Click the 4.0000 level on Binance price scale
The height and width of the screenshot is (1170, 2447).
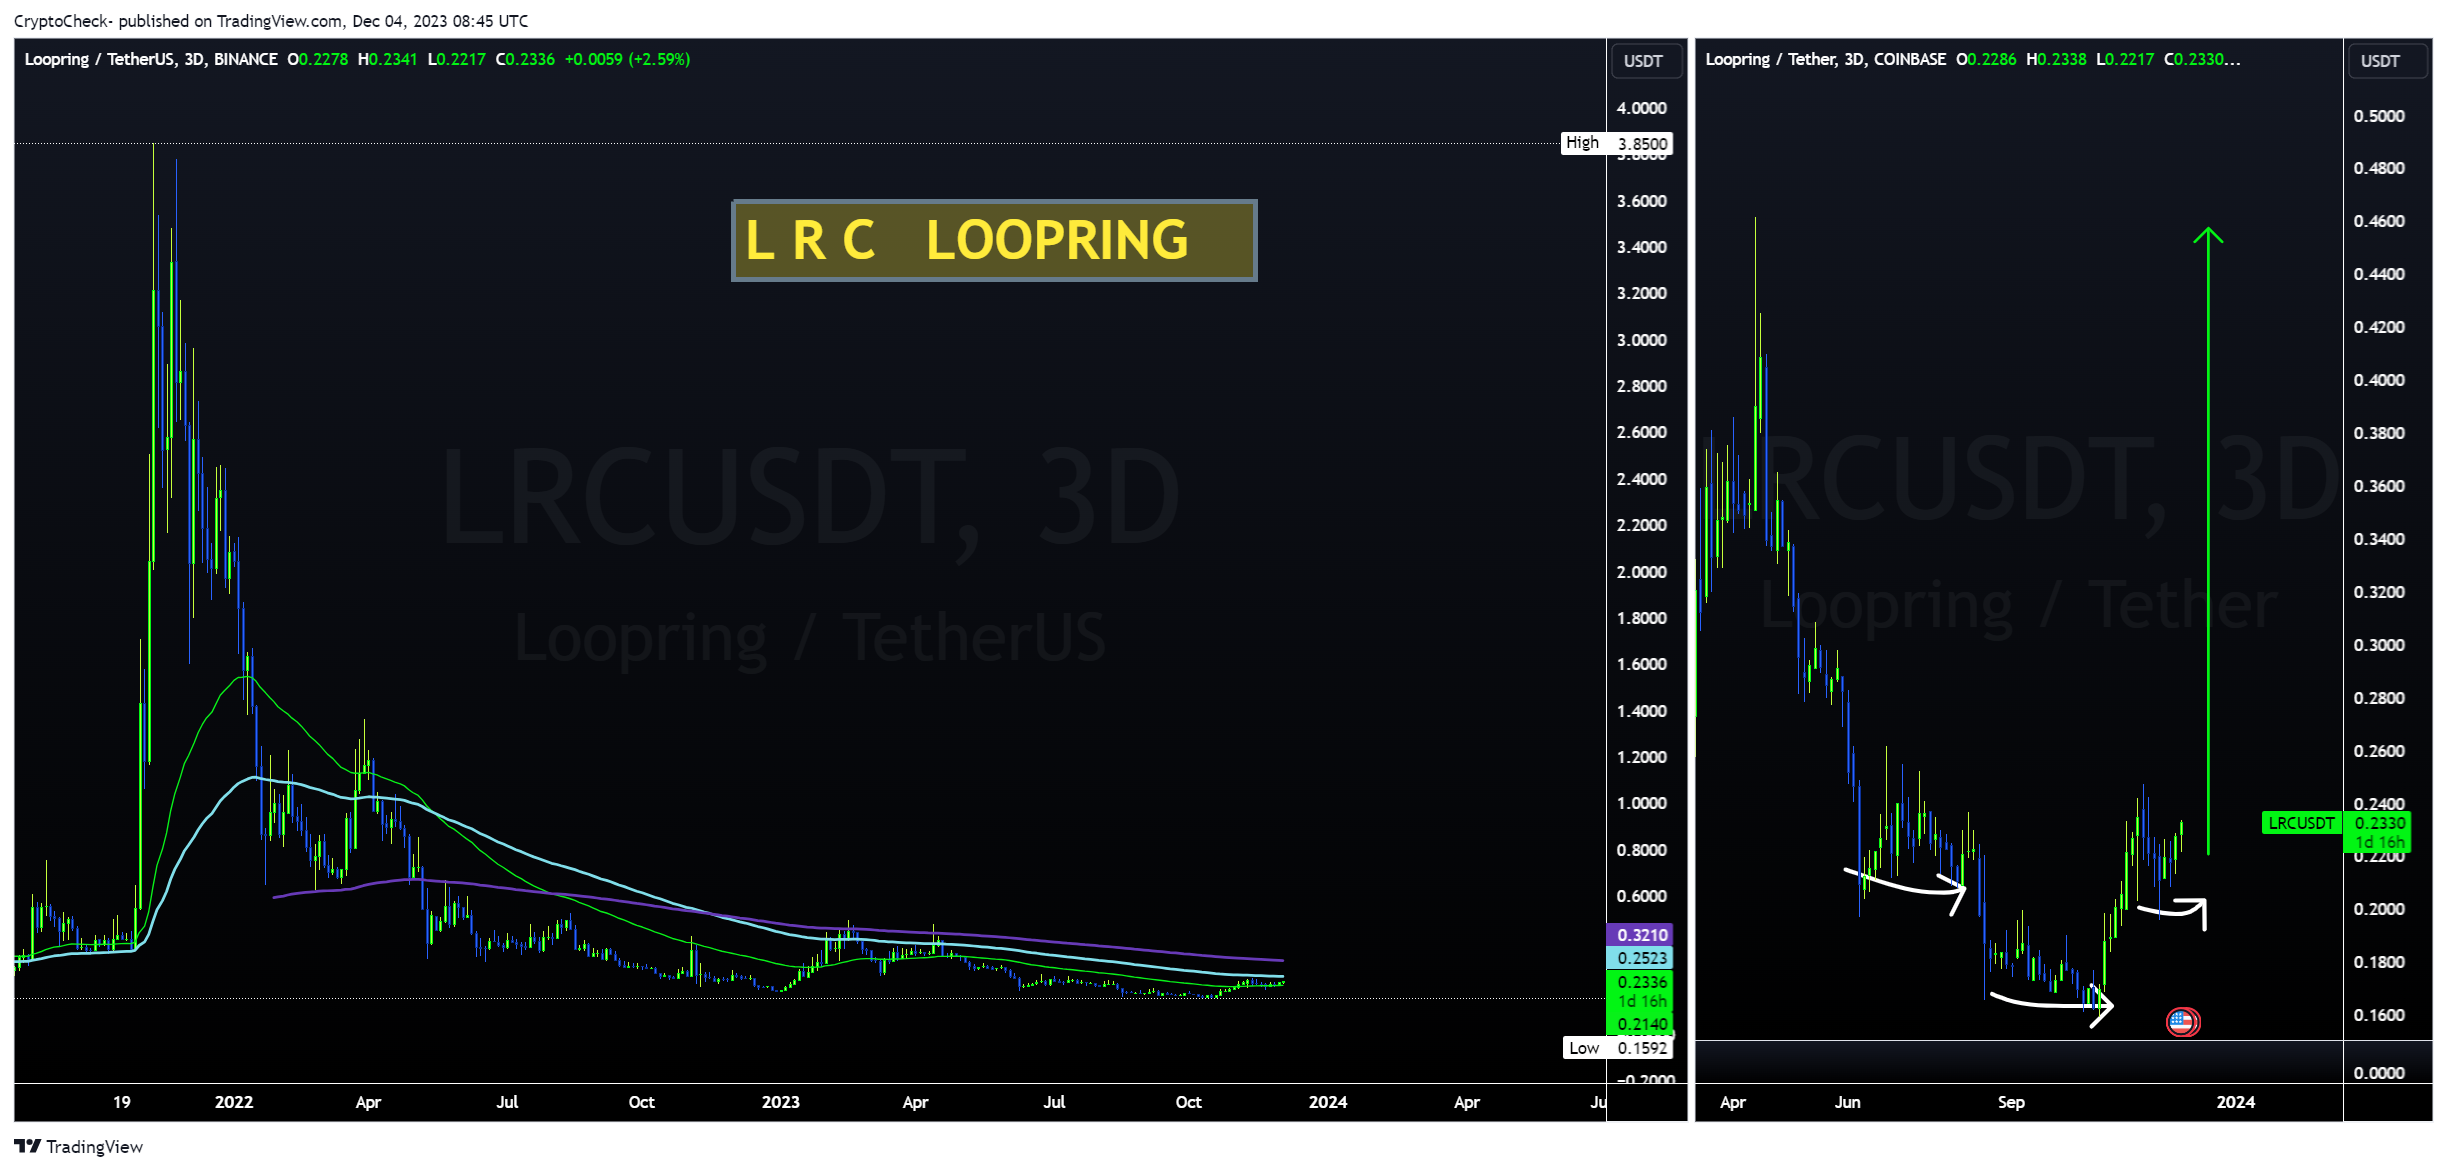[x=1641, y=108]
